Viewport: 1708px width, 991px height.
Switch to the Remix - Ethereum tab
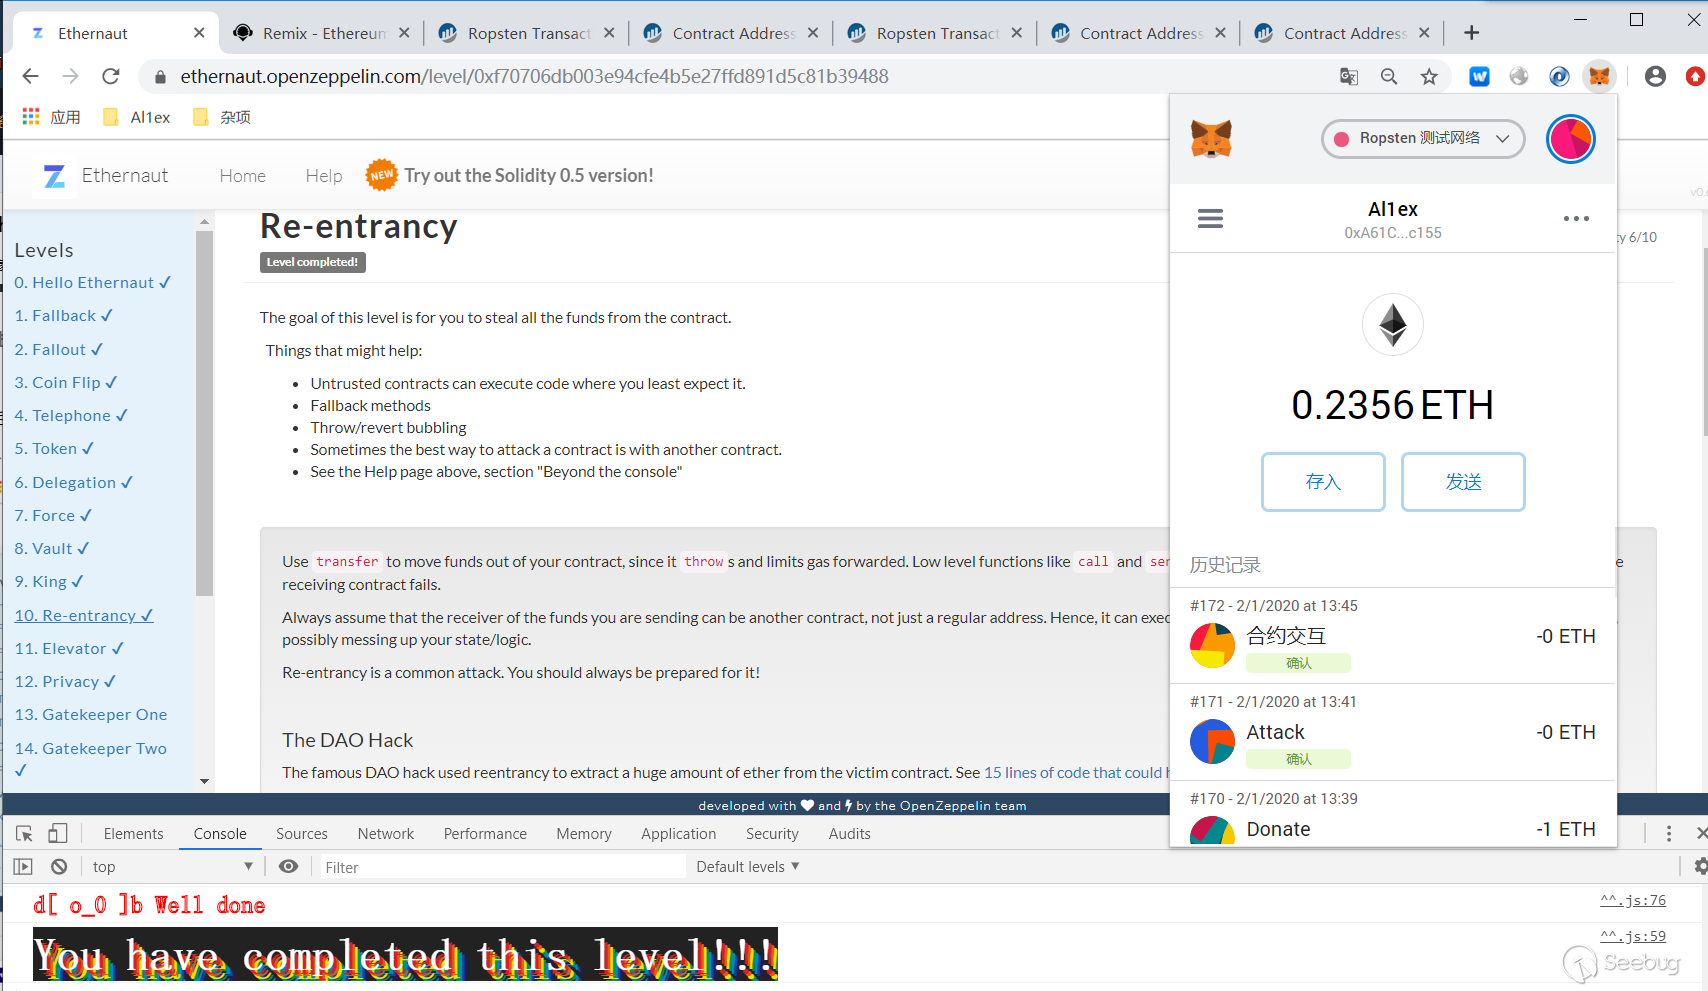click(x=321, y=33)
